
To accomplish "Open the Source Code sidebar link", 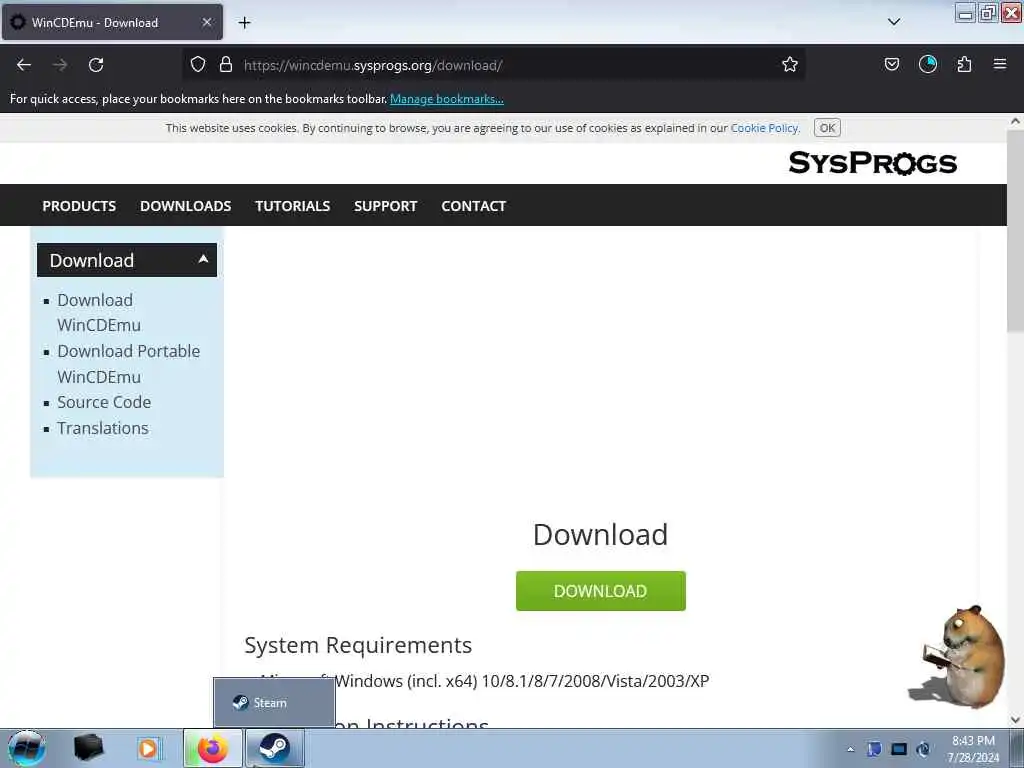I will (x=104, y=402).
